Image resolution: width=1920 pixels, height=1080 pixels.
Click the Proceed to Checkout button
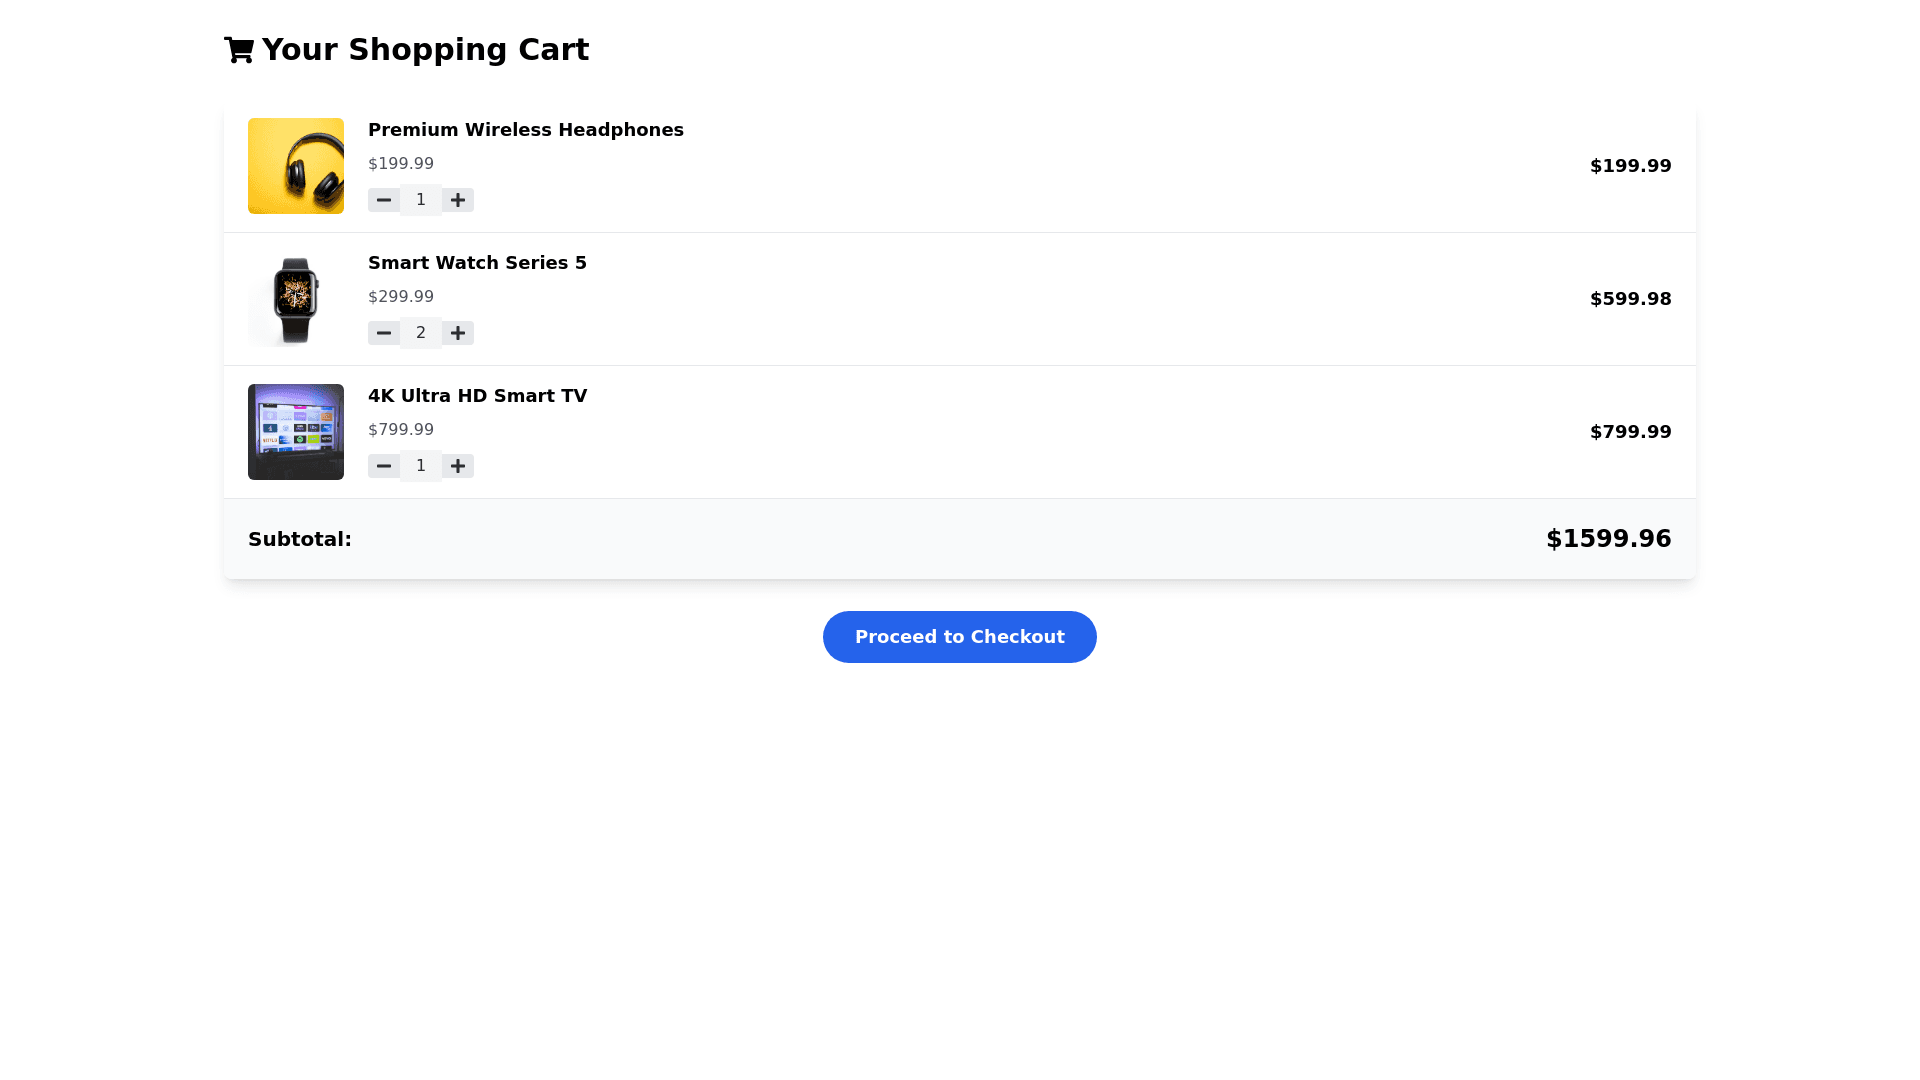960,637
